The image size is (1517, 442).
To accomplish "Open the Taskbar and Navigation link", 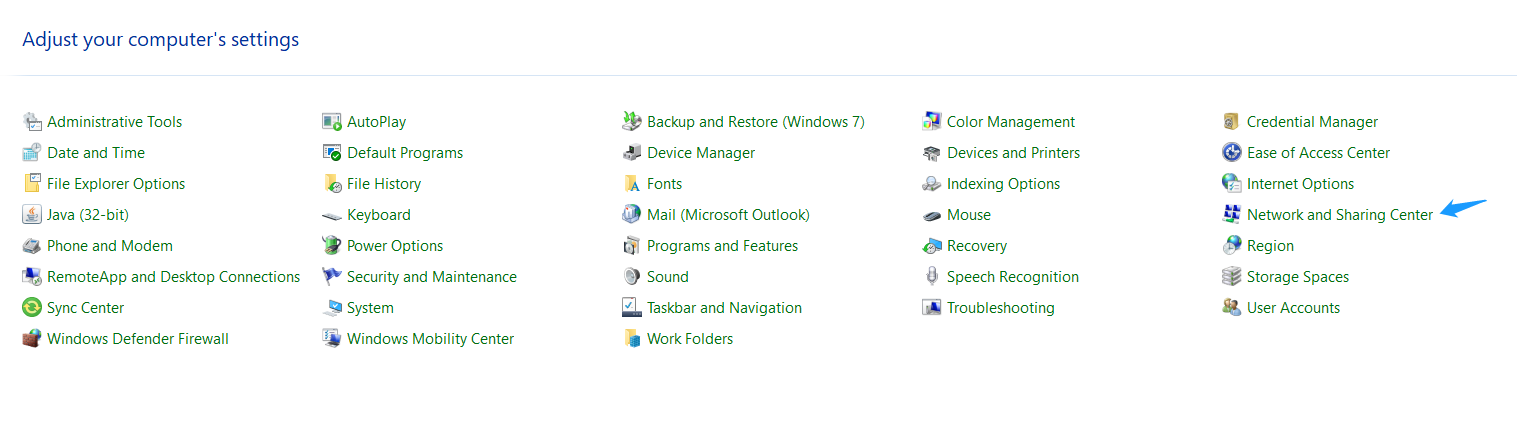I will point(725,308).
